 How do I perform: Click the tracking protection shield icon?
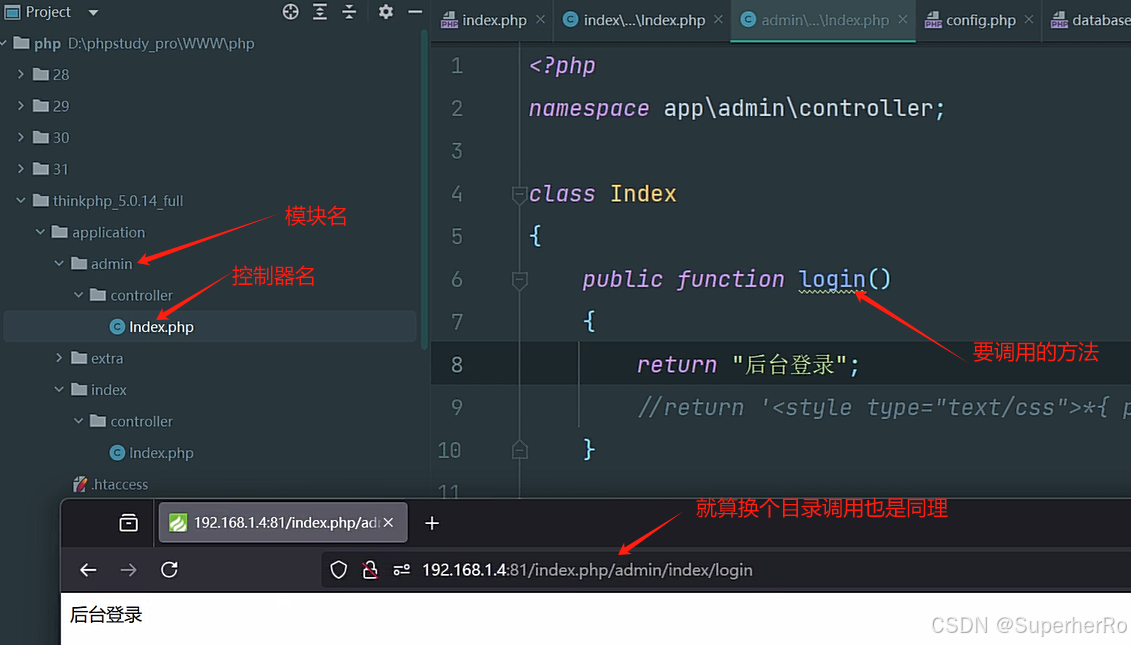(x=338, y=570)
